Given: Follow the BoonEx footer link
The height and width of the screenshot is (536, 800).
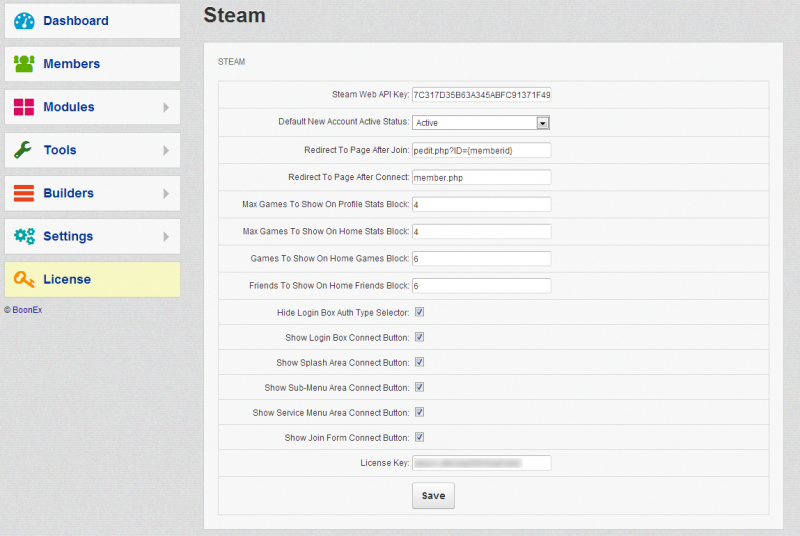Looking at the screenshot, I should pos(27,310).
